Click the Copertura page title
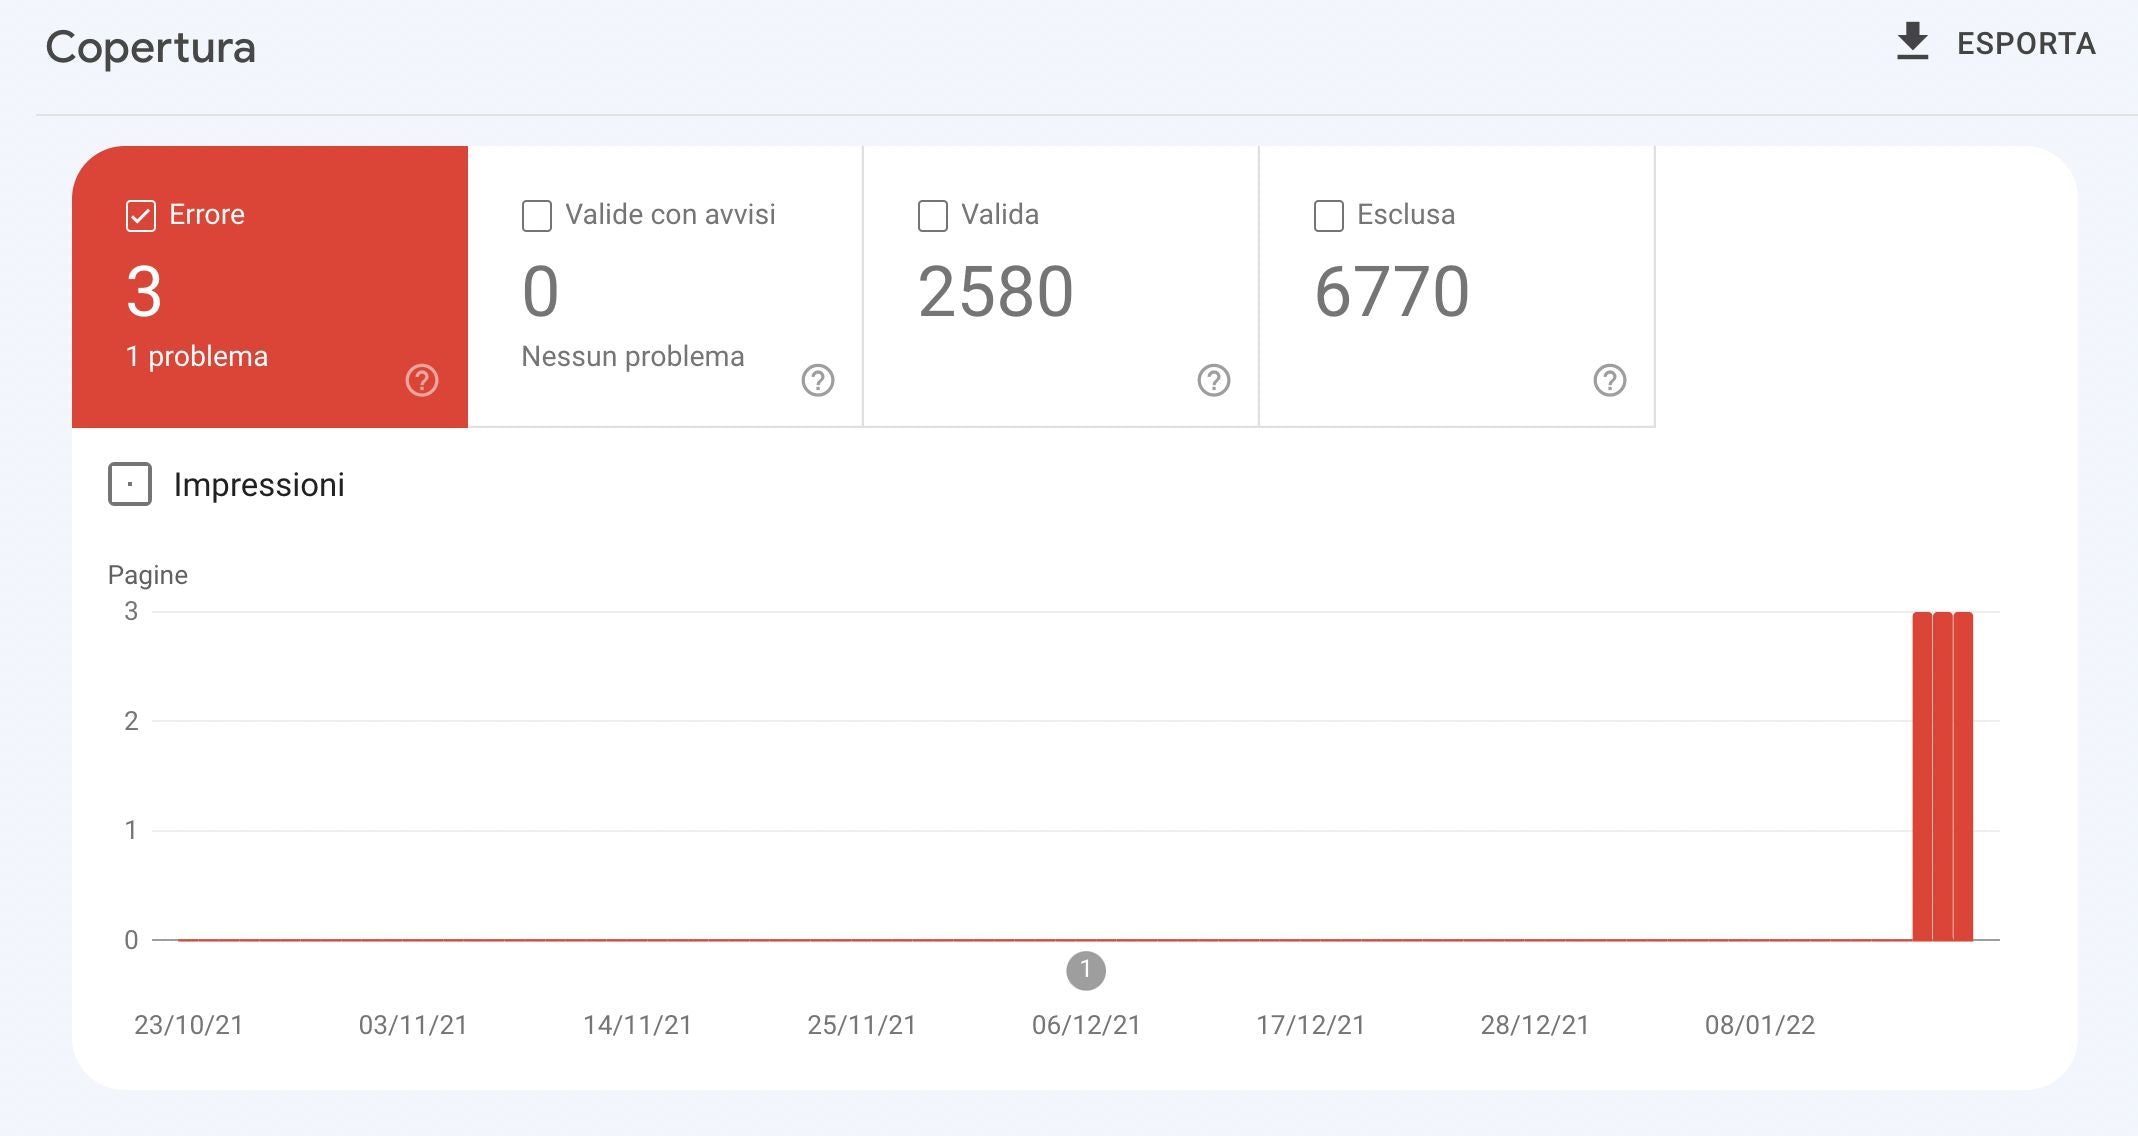 151,48
